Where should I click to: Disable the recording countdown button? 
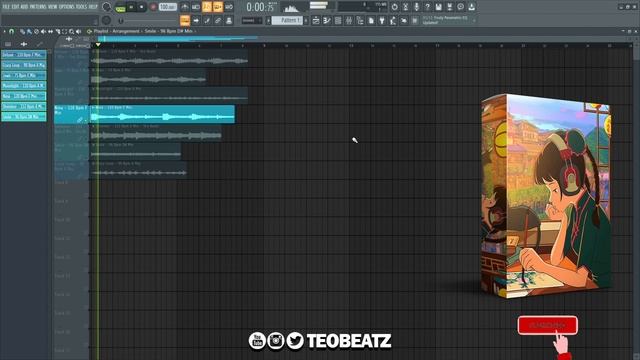(x=207, y=7)
